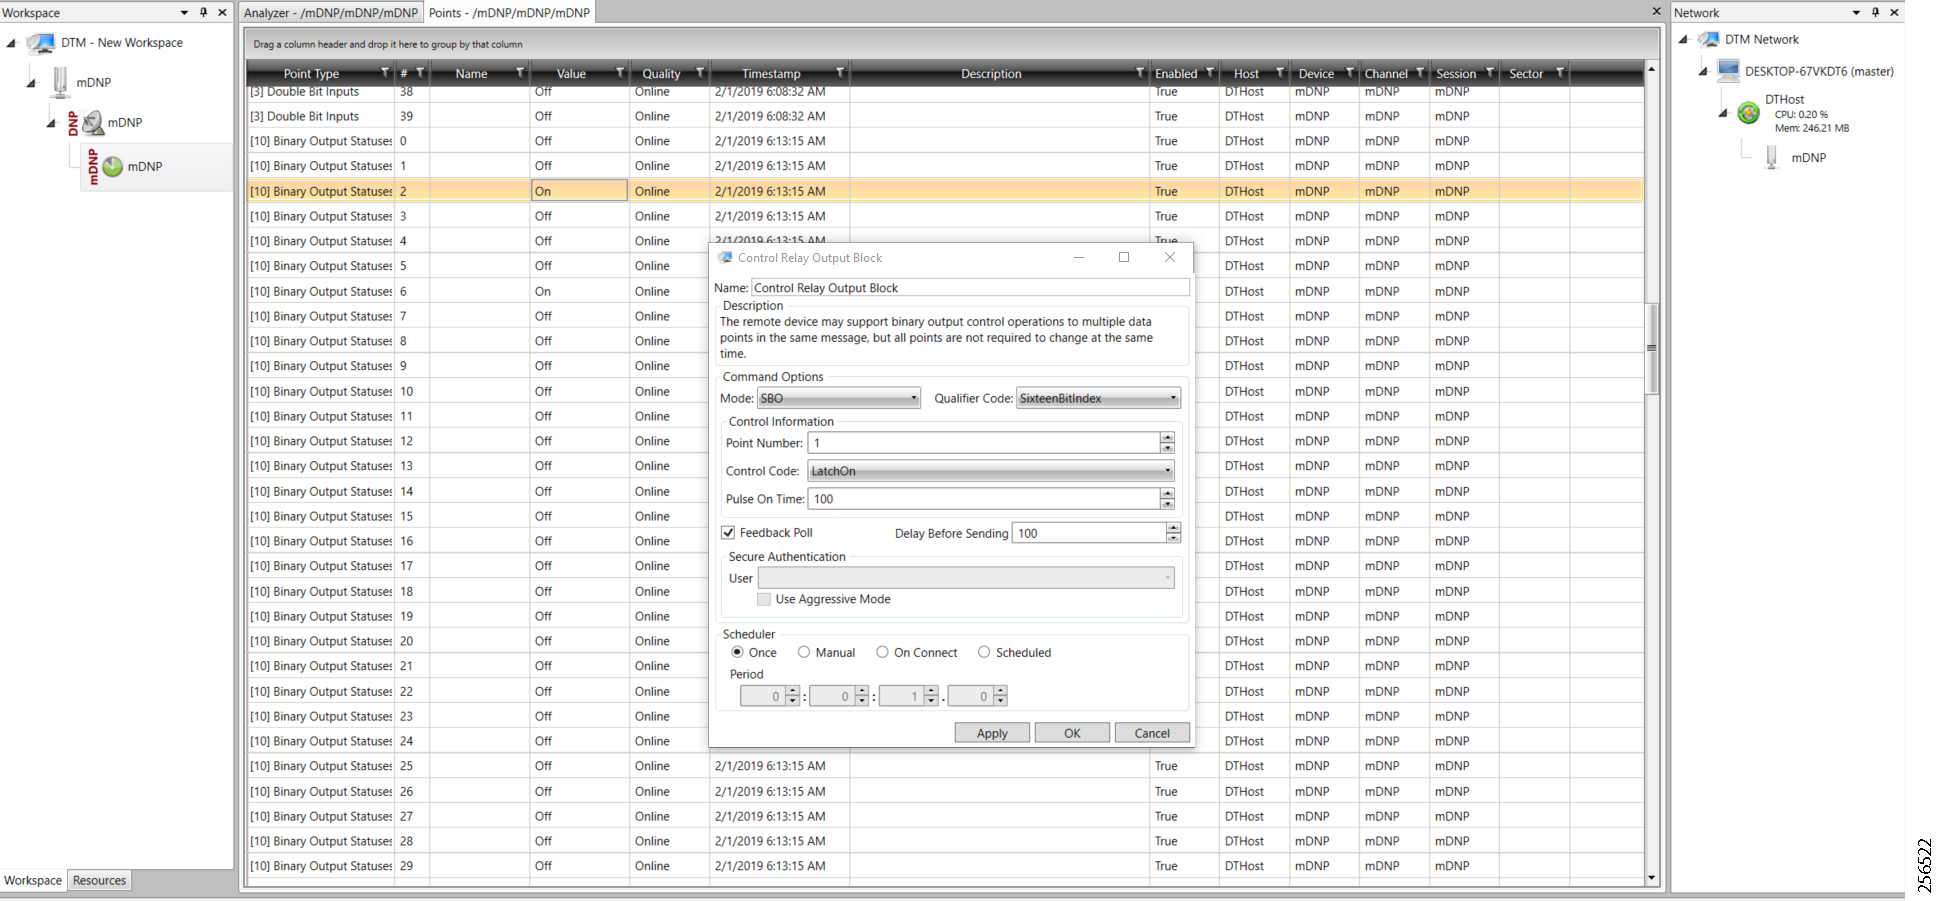Image resolution: width=1938 pixels, height=901 pixels.
Task: Open the Qualifier Code dropdown
Action: click(1098, 398)
